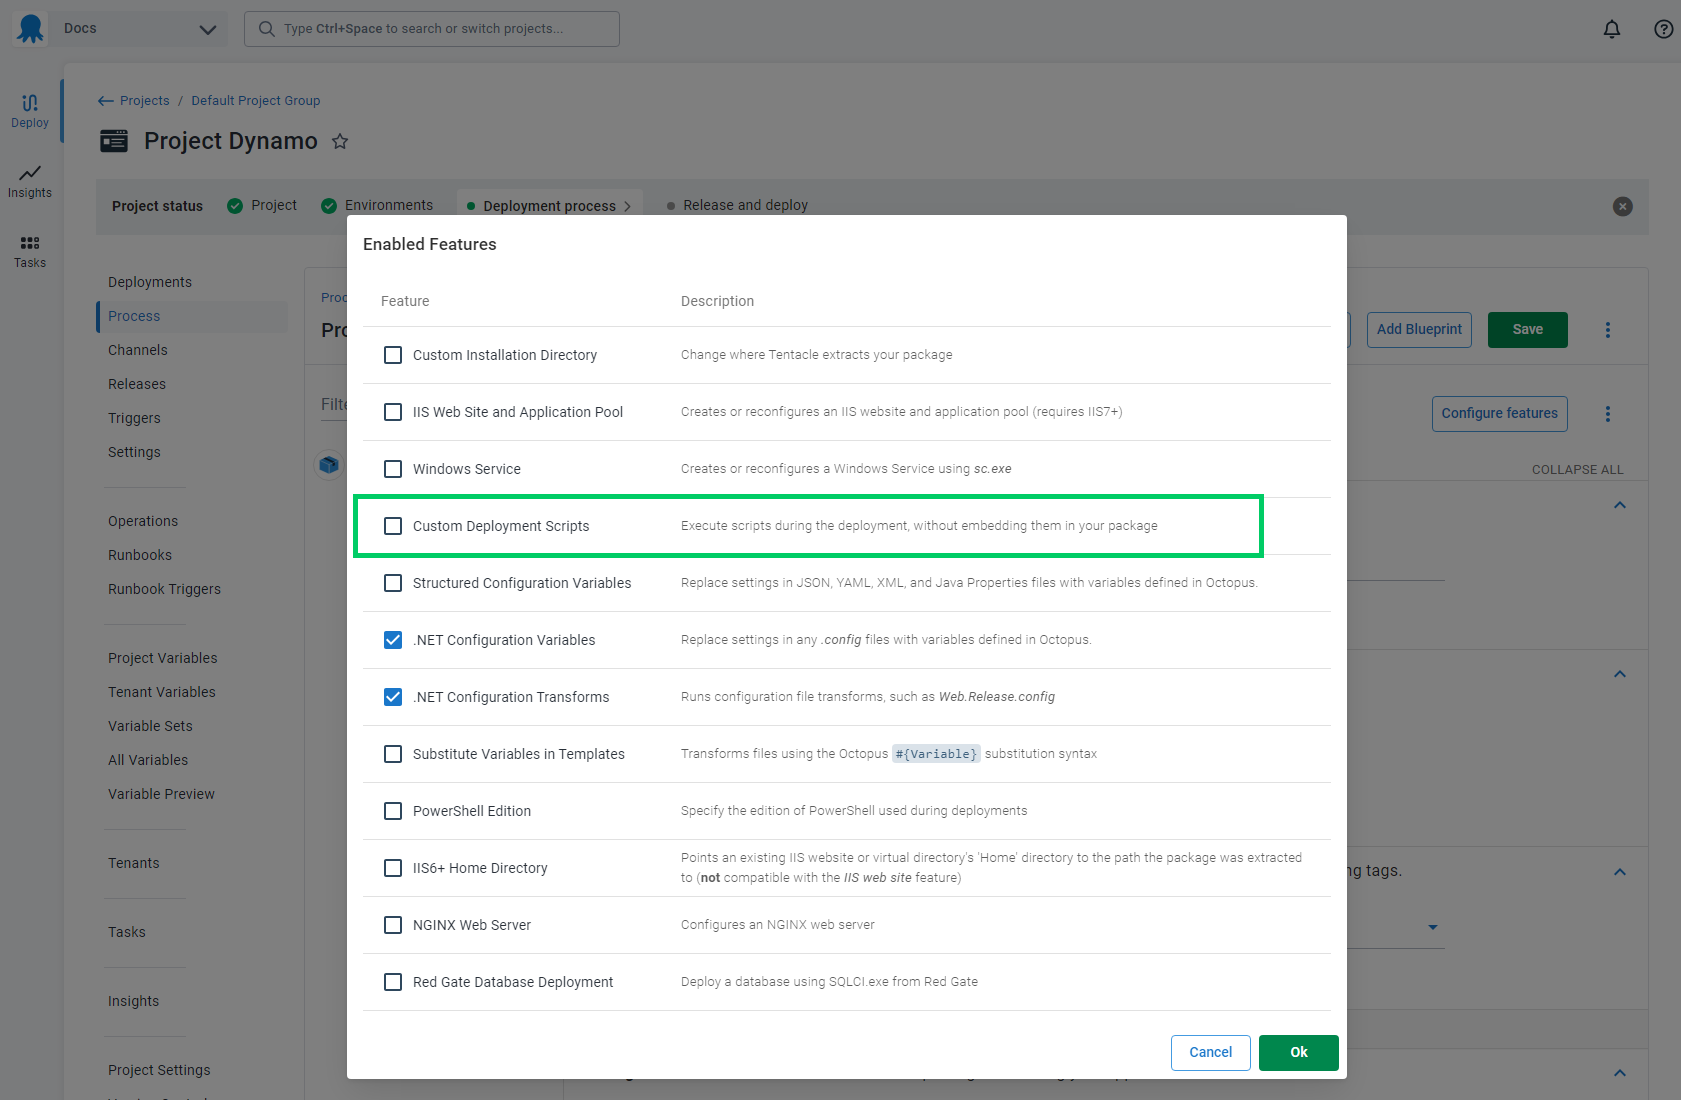Open All Variables page
The width and height of the screenshot is (1681, 1100).
pyautogui.click(x=148, y=760)
